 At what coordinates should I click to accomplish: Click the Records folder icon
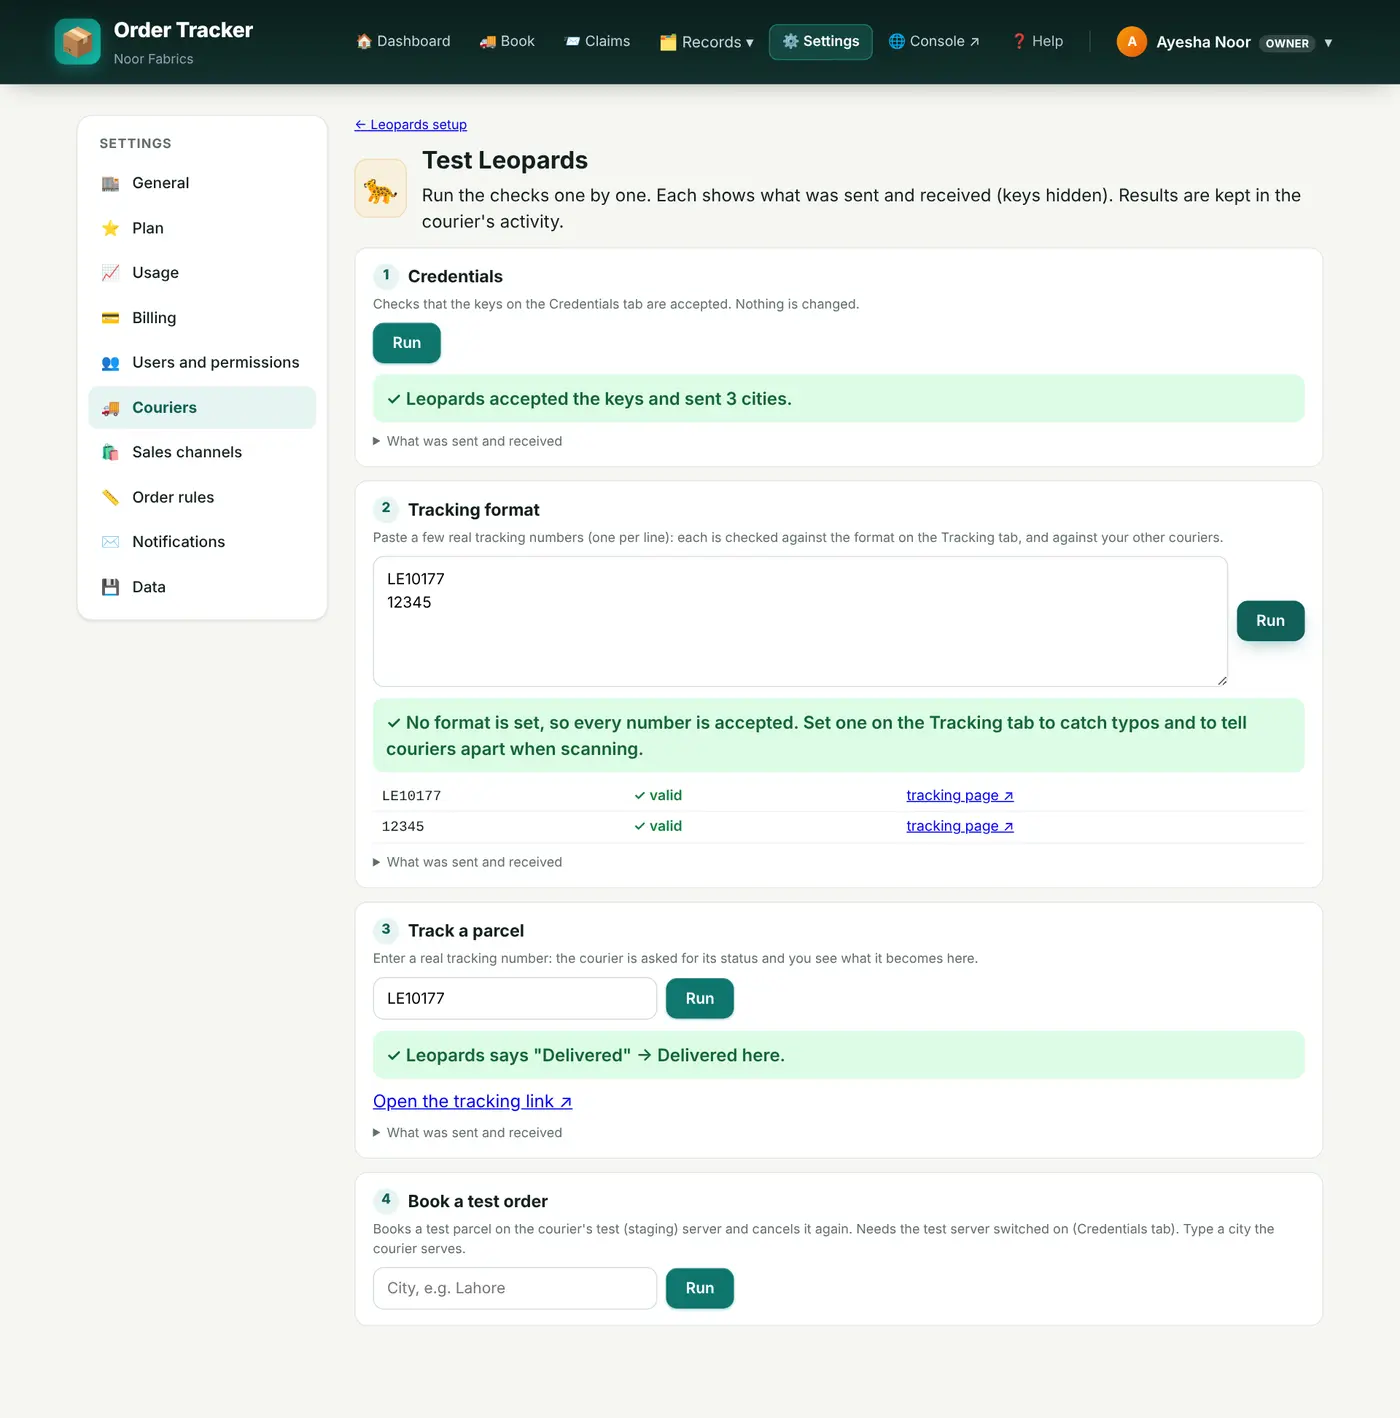coord(668,42)
